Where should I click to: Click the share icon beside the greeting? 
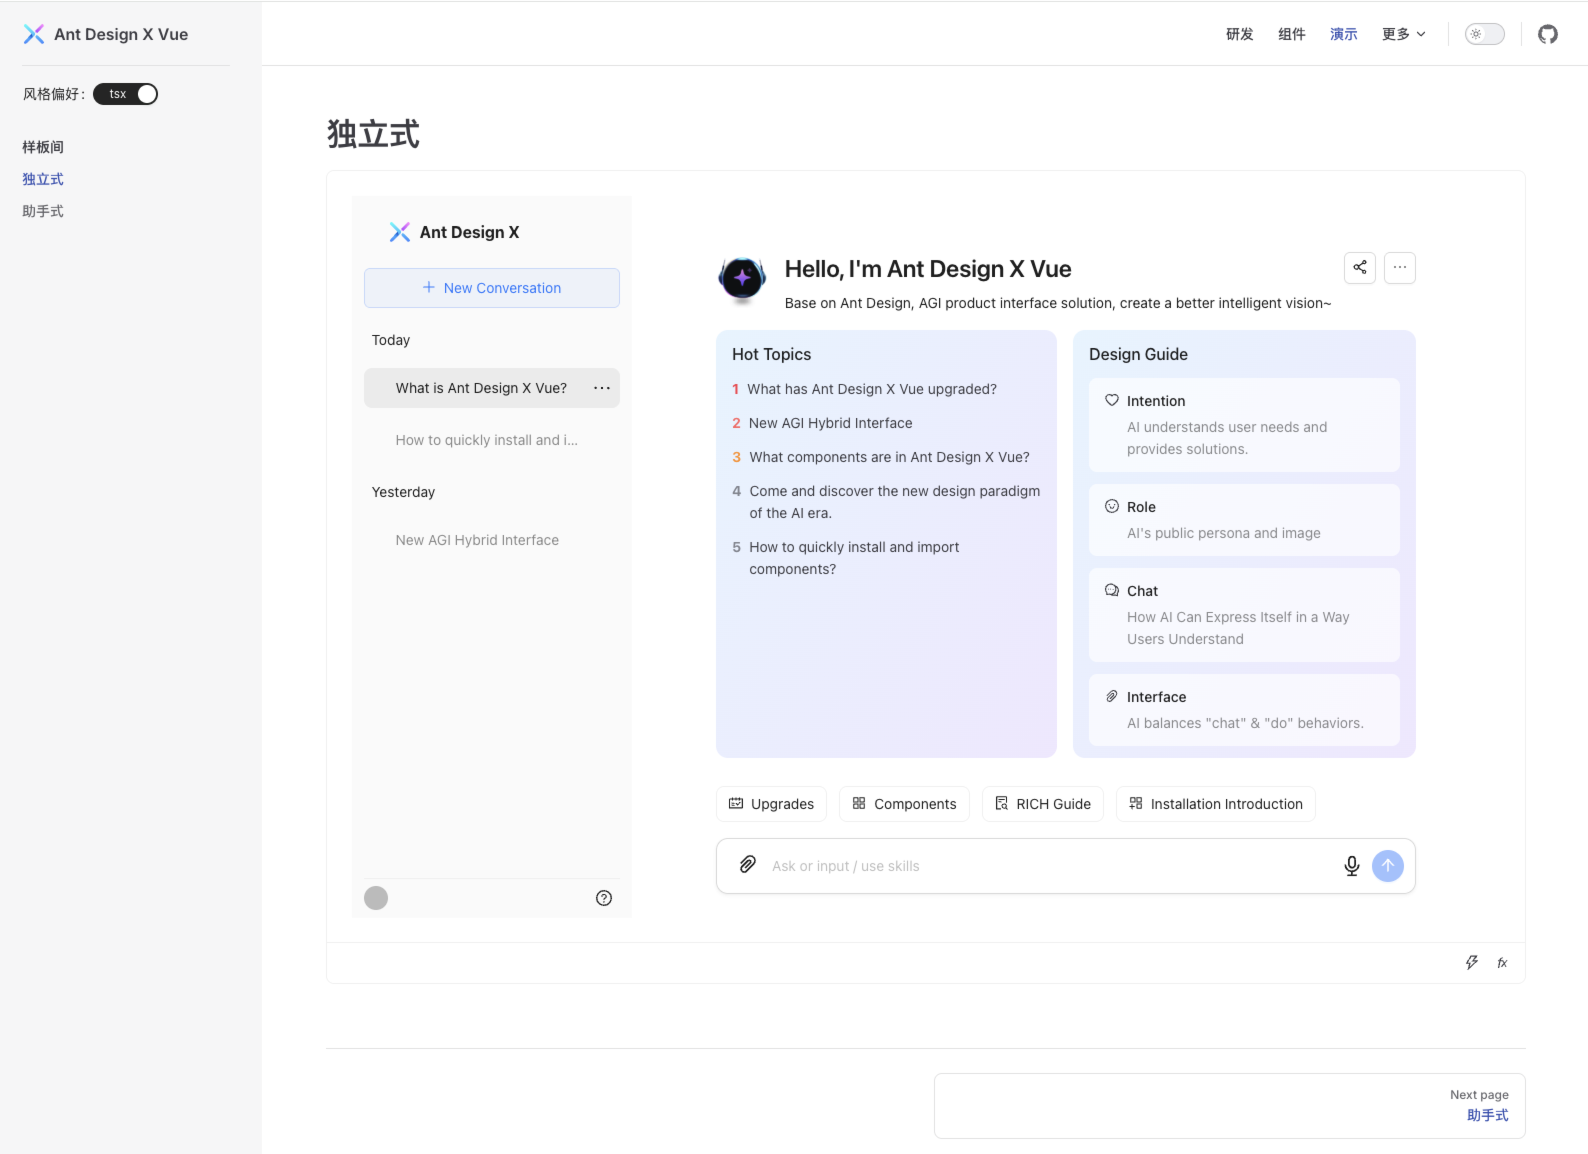pyautogui.click(x=1359, y=267)
